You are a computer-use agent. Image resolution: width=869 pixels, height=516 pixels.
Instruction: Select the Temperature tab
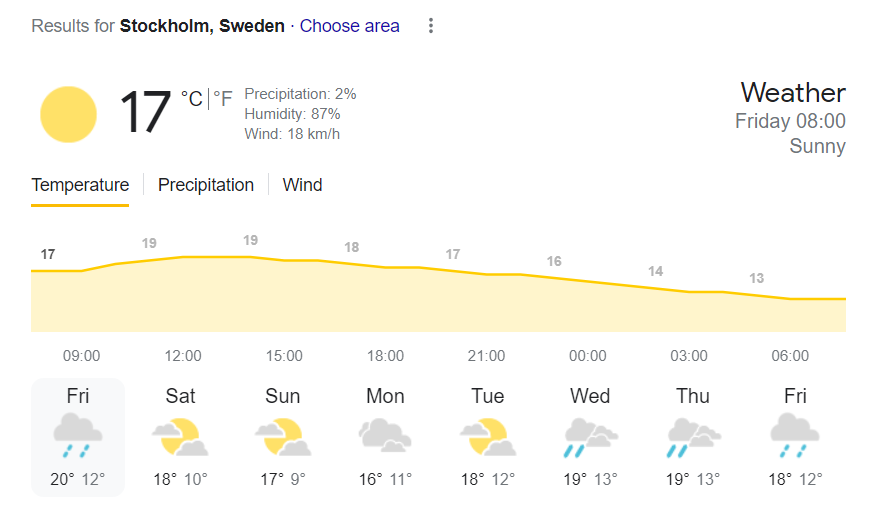click(x=80, y=185)
